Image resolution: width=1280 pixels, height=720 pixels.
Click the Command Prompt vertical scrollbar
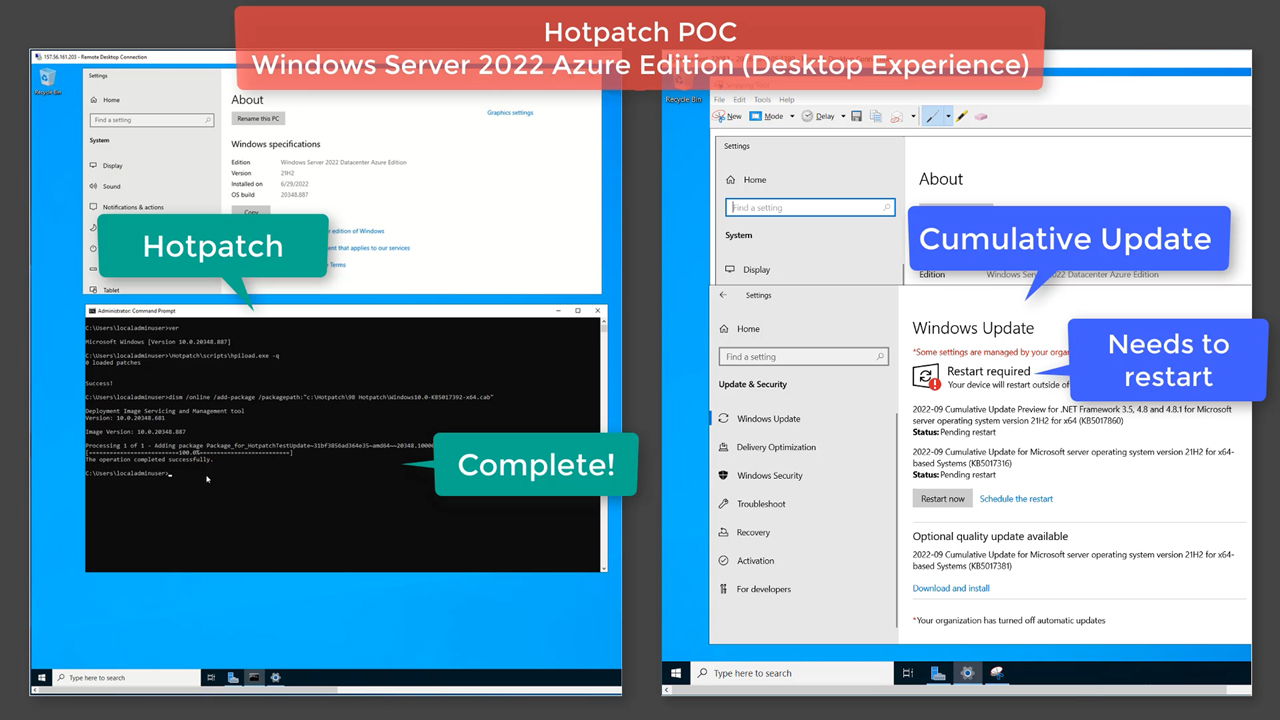point(603,445)
